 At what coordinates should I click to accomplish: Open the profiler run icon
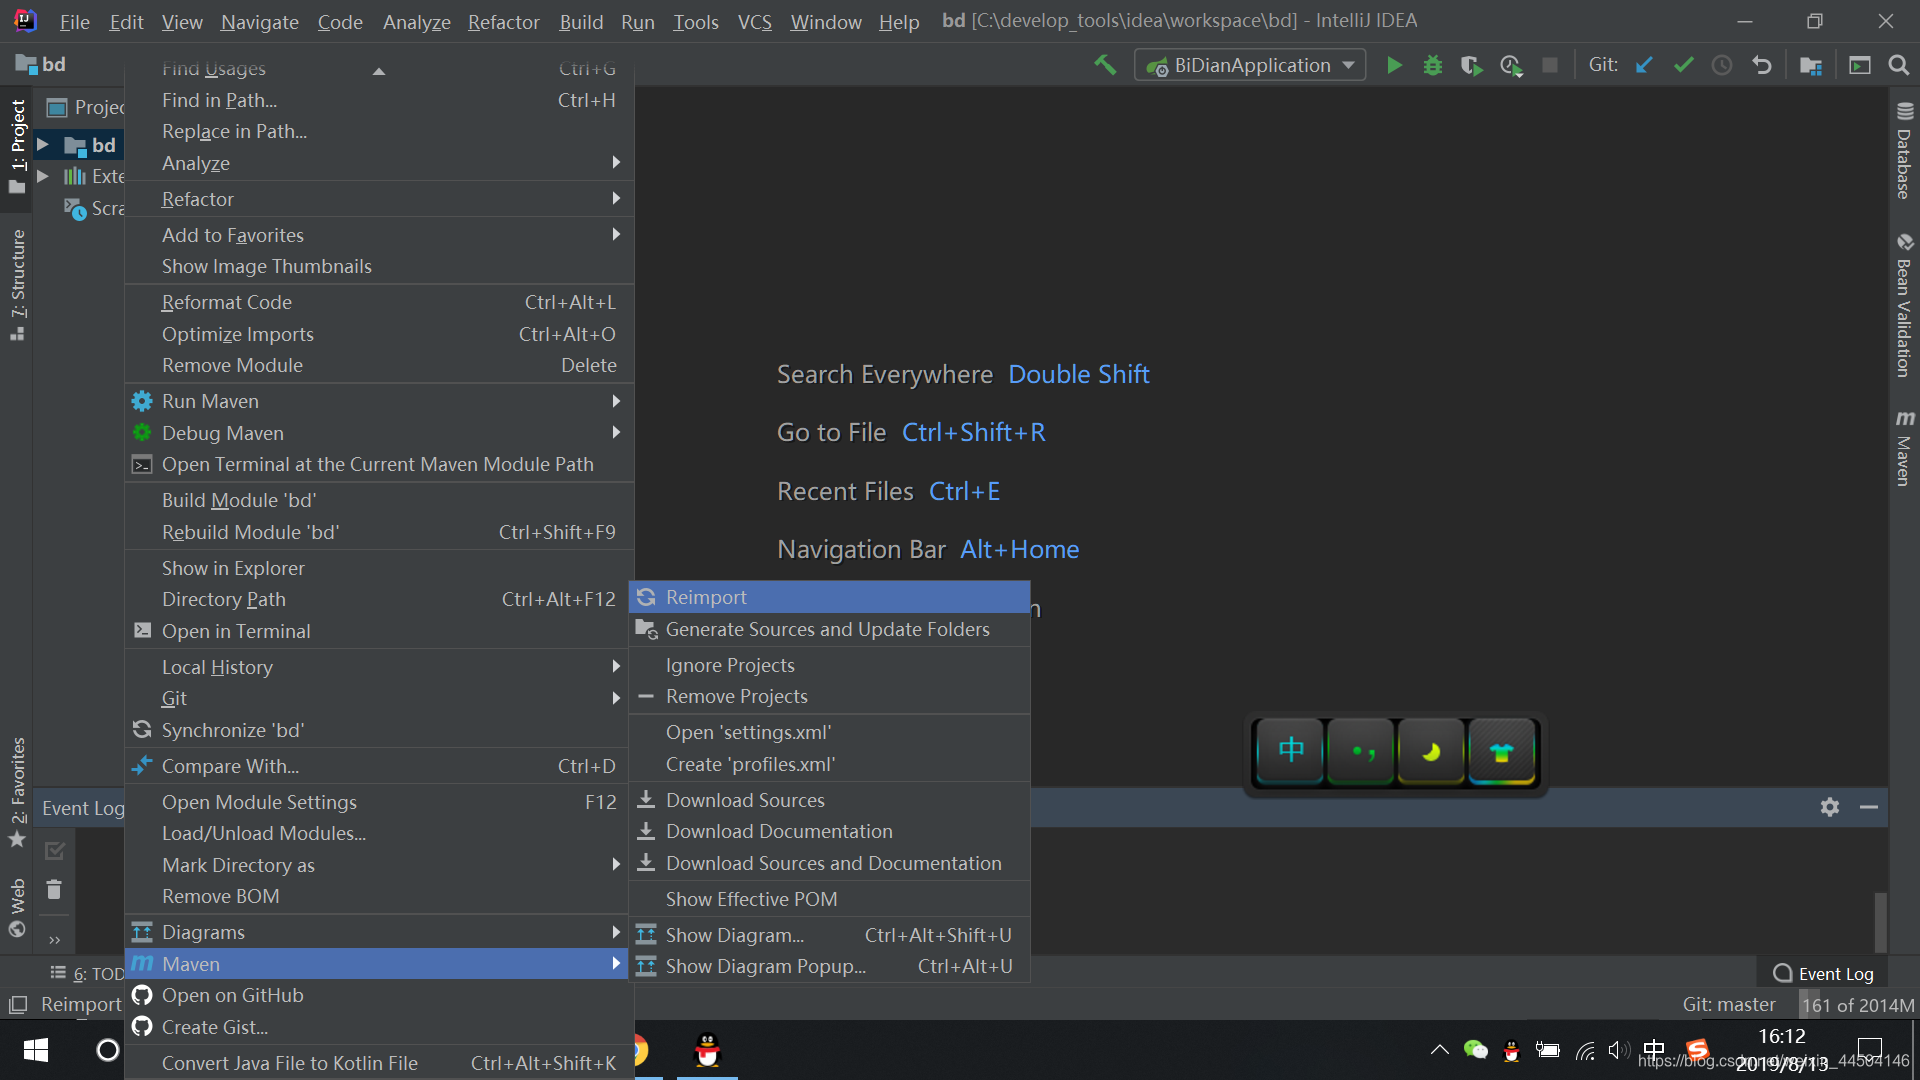[1511, 65]
